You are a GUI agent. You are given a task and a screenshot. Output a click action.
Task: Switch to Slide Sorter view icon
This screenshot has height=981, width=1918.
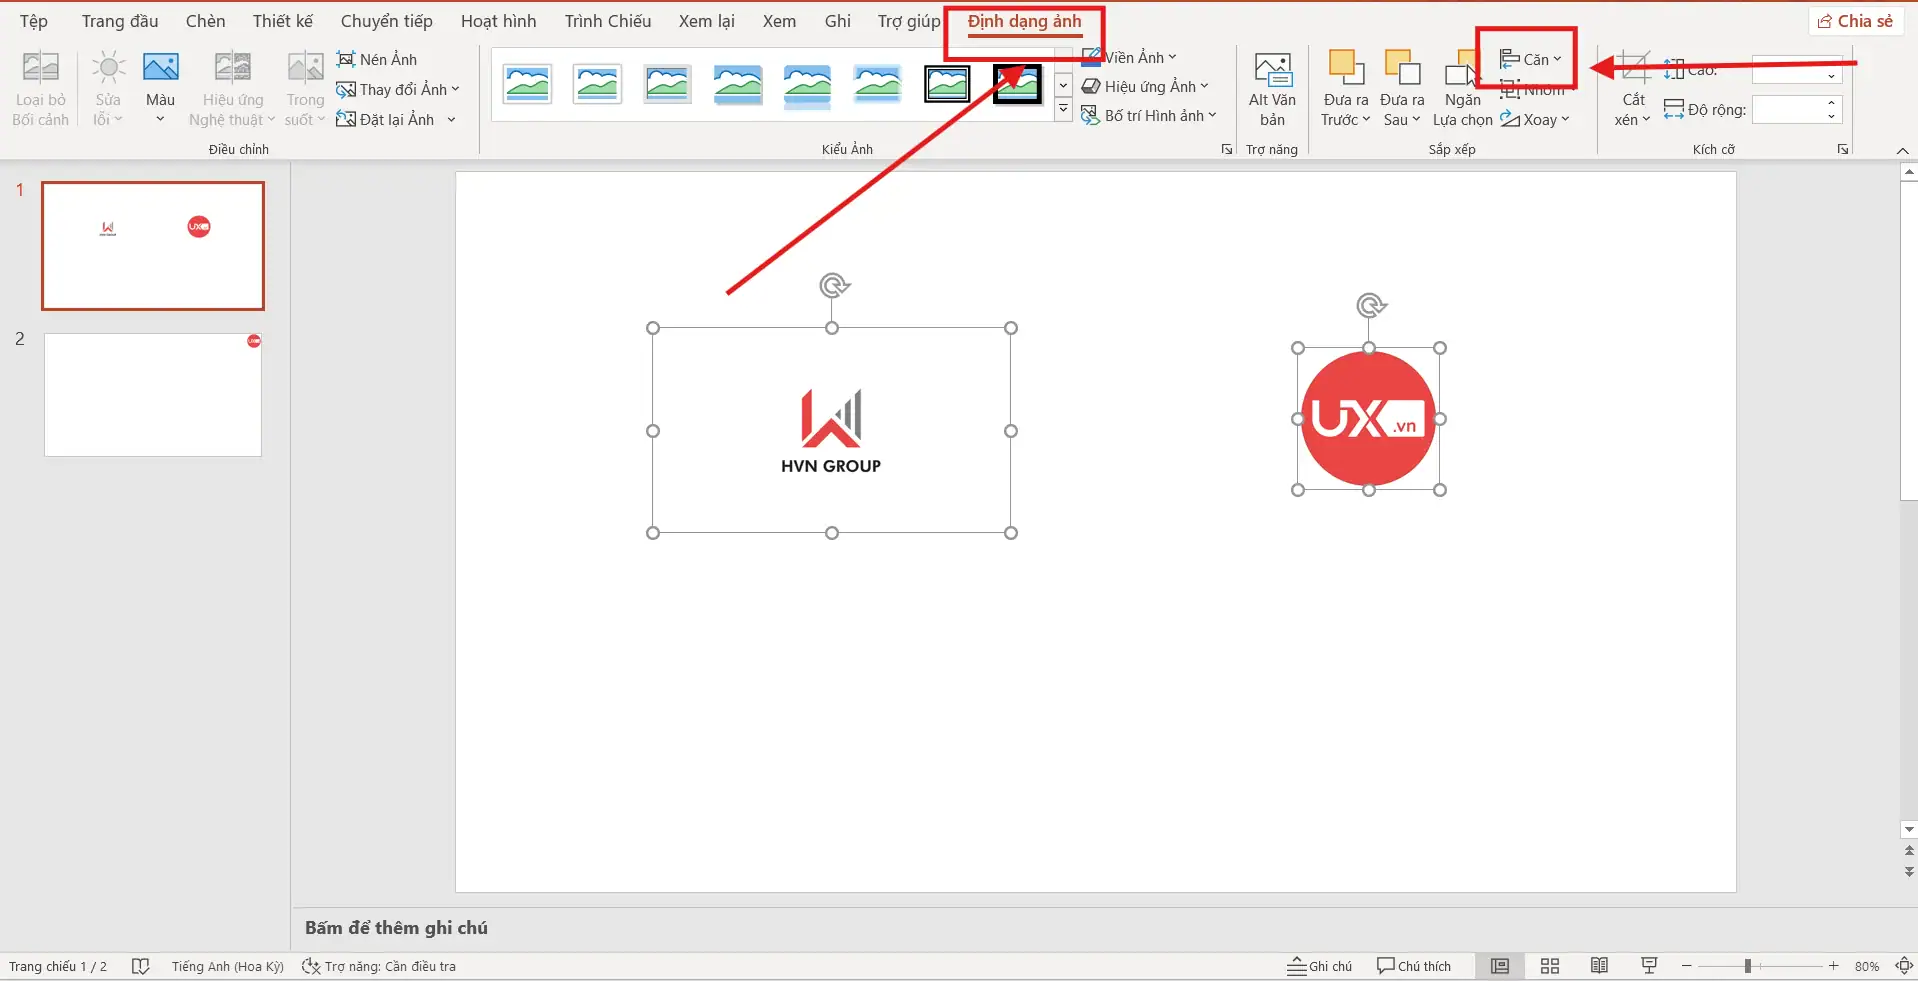click(1550, 966)
